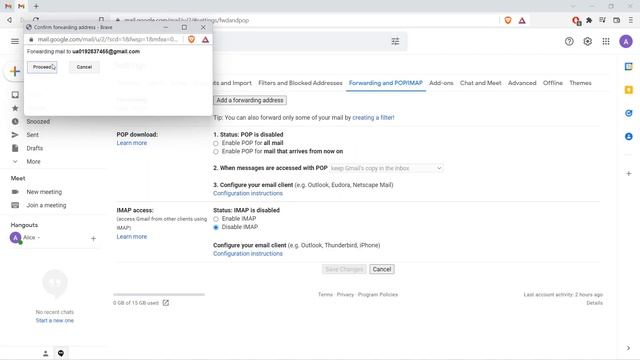The width and height of the screenshot is (640, 360).
Task: Open browser extensions puzzle icon
Action: [589, 20]
